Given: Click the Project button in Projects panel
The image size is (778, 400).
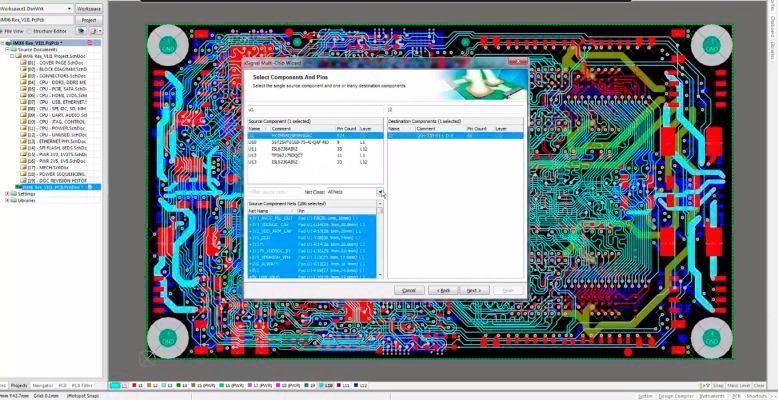Looking at the screenshot, I should tap(89, 20).
